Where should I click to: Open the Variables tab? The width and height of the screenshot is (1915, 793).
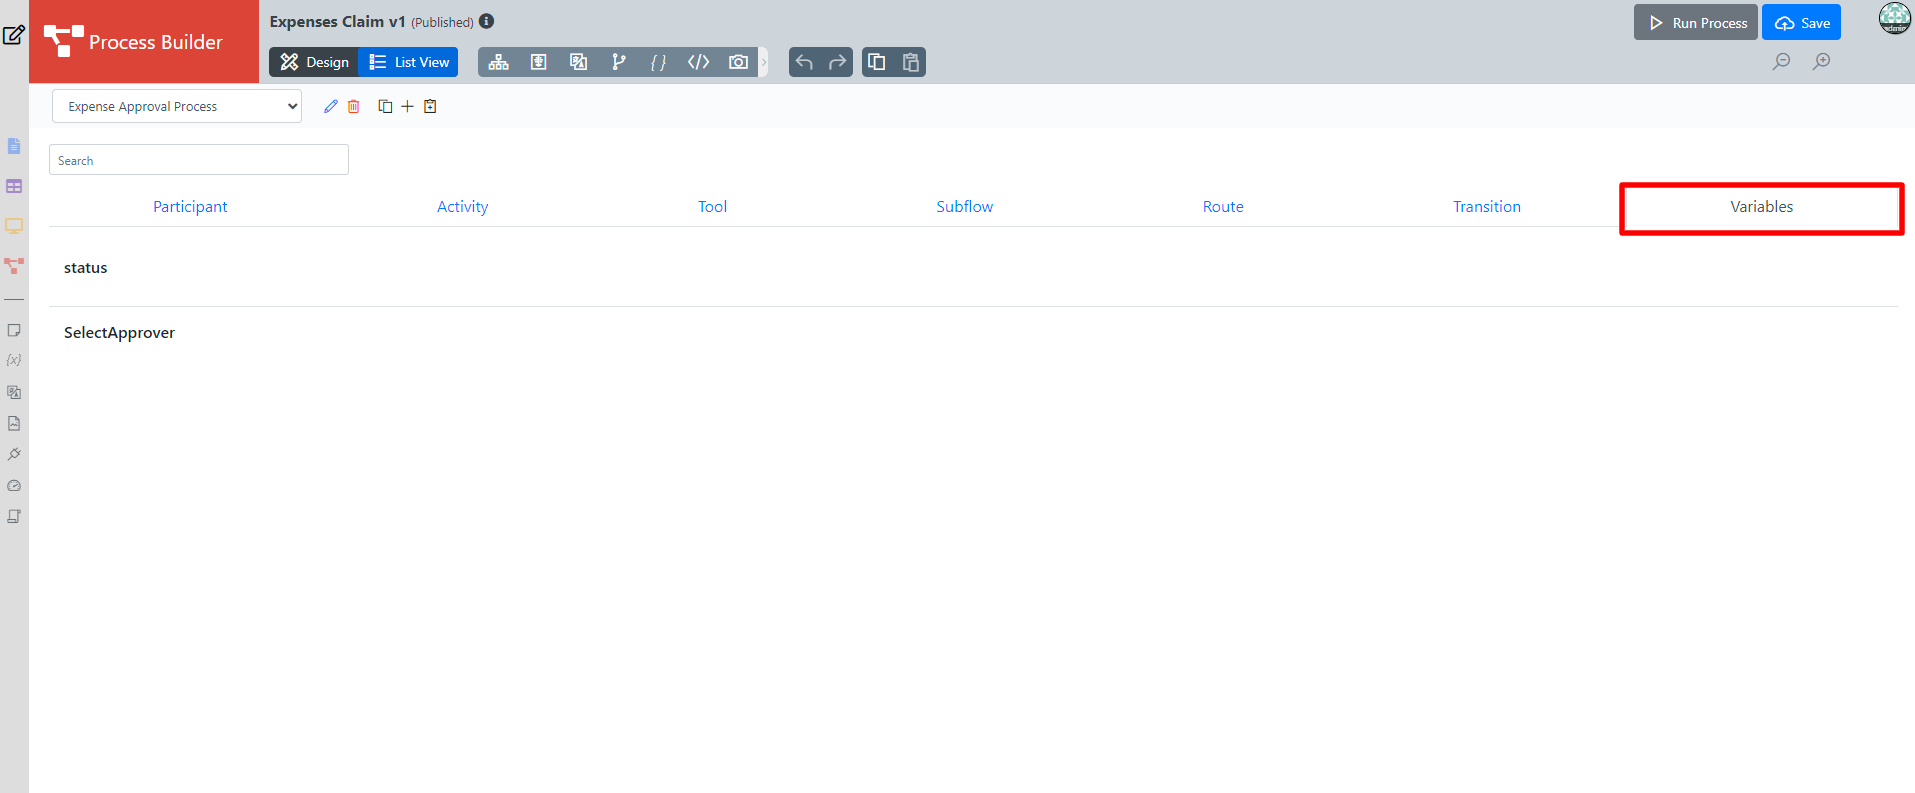pos(1761,207)
